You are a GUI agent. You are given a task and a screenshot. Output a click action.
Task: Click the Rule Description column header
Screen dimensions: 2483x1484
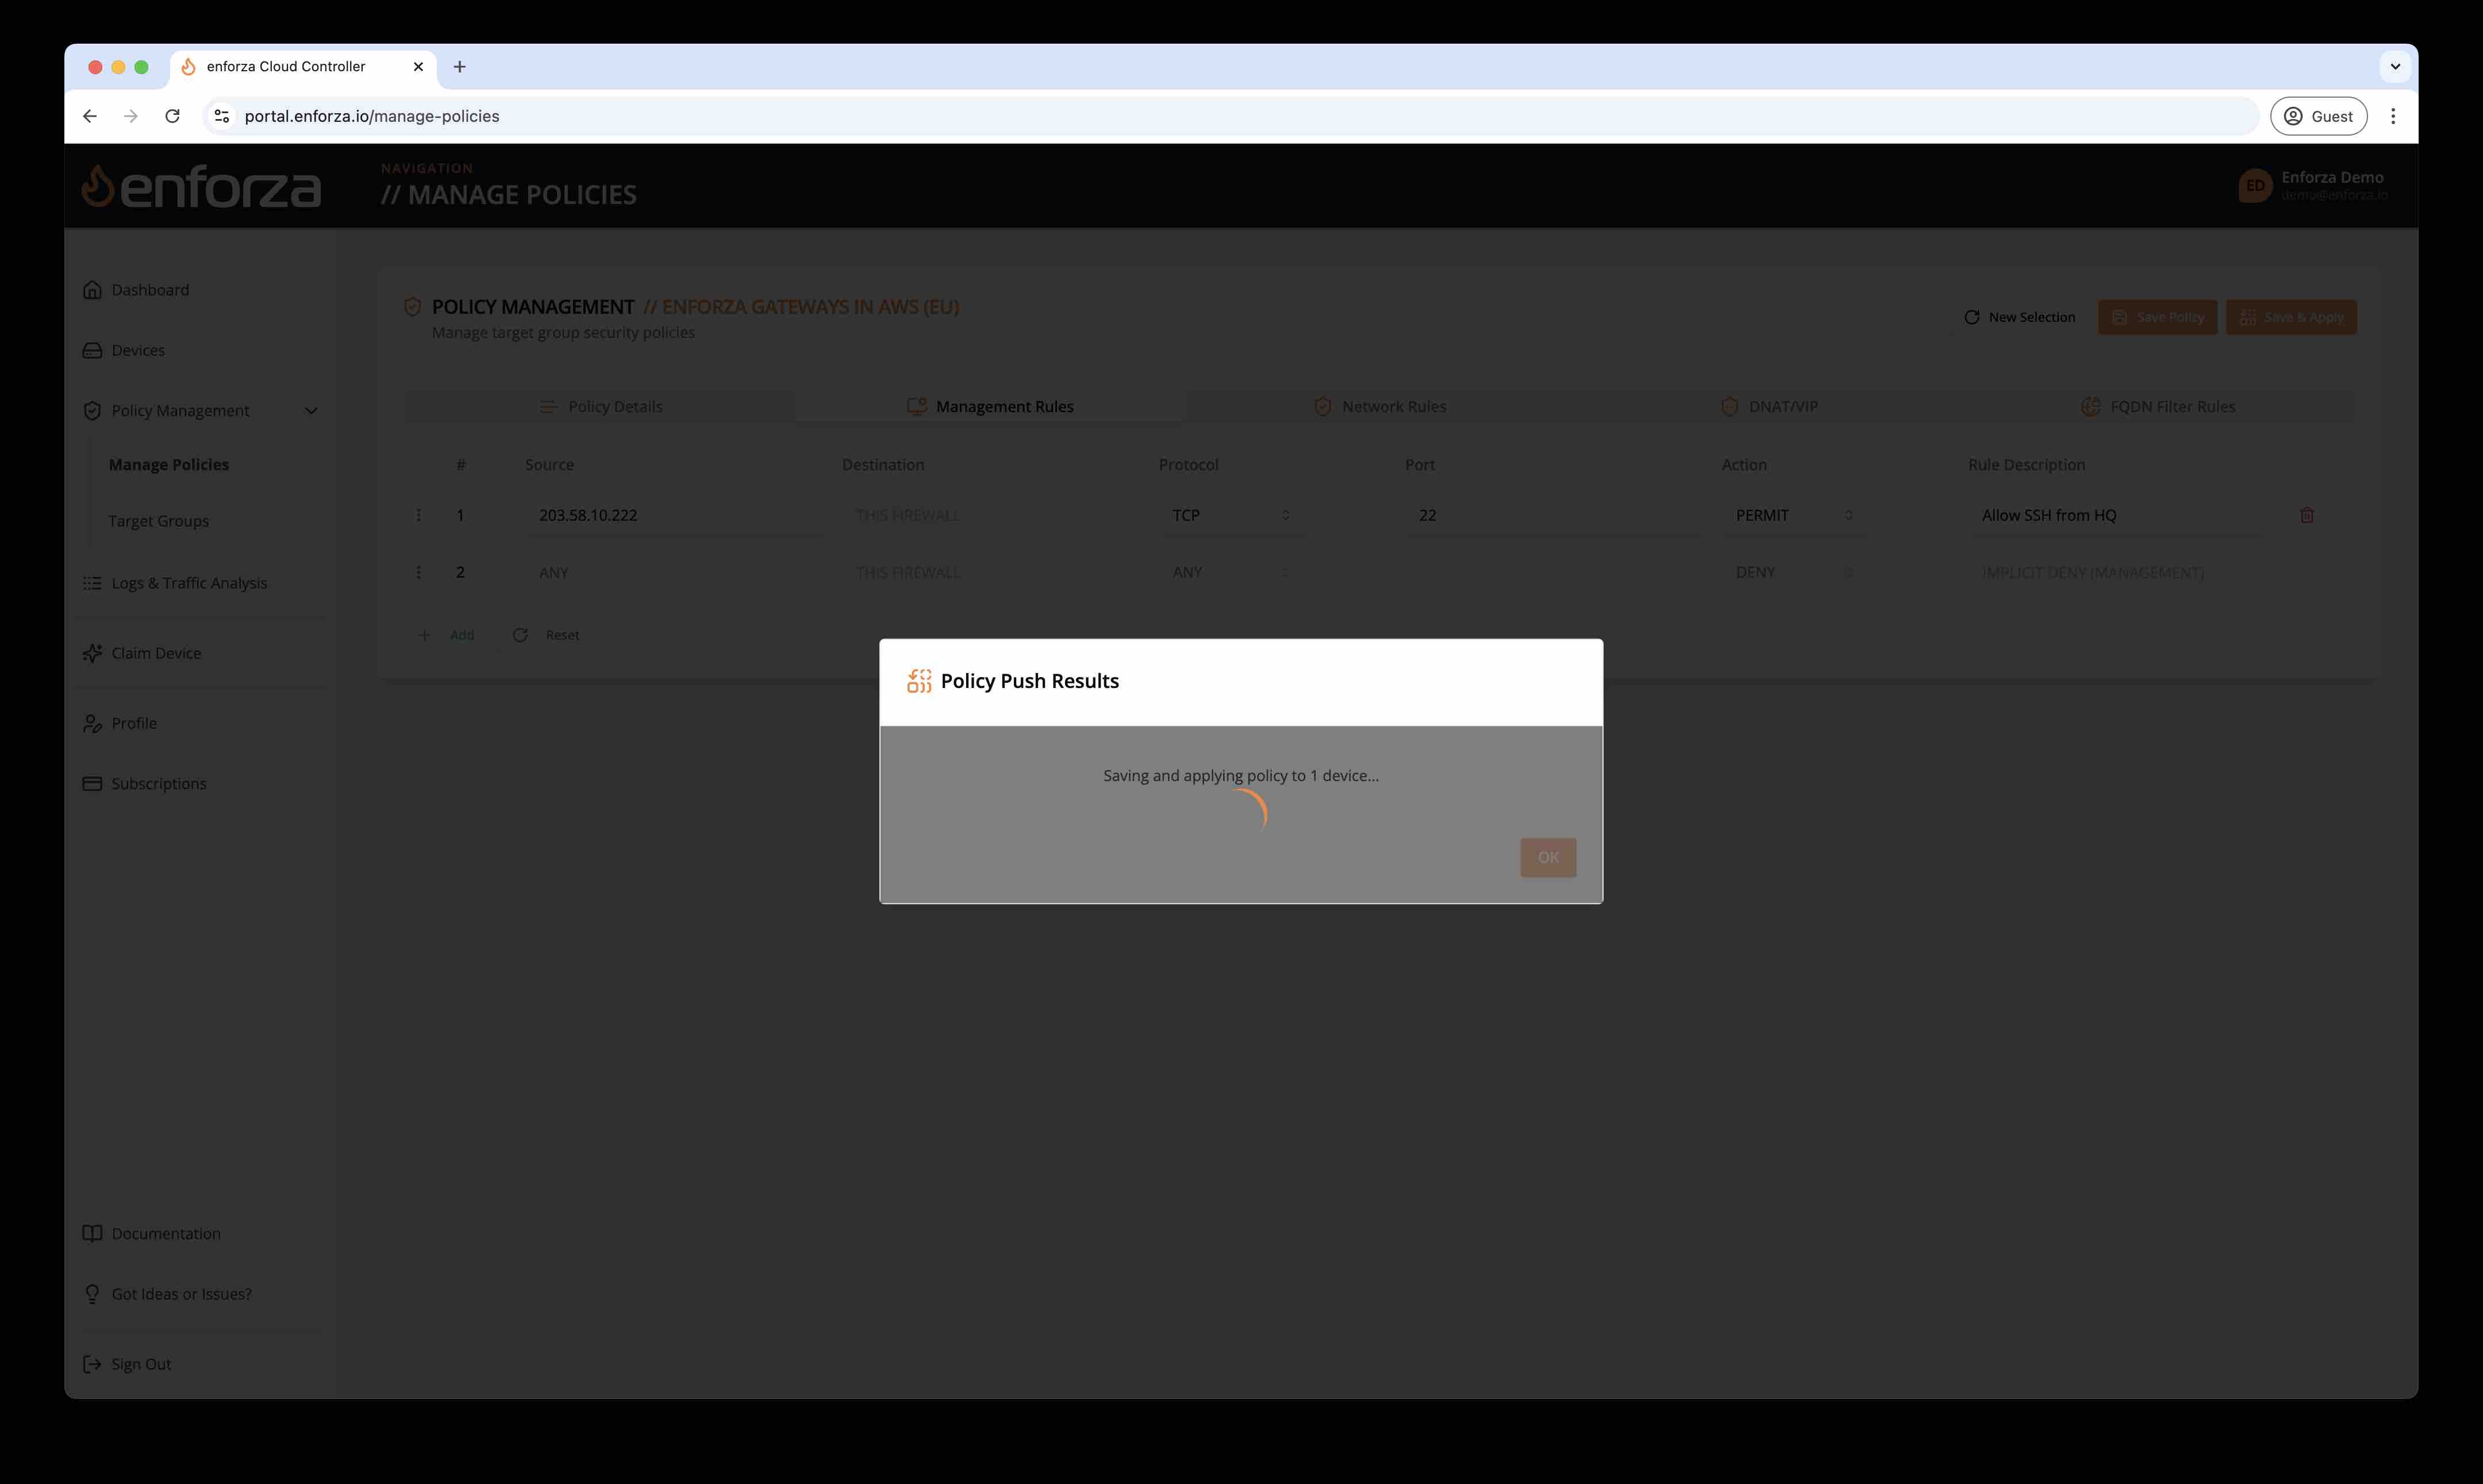[2026, 465]
